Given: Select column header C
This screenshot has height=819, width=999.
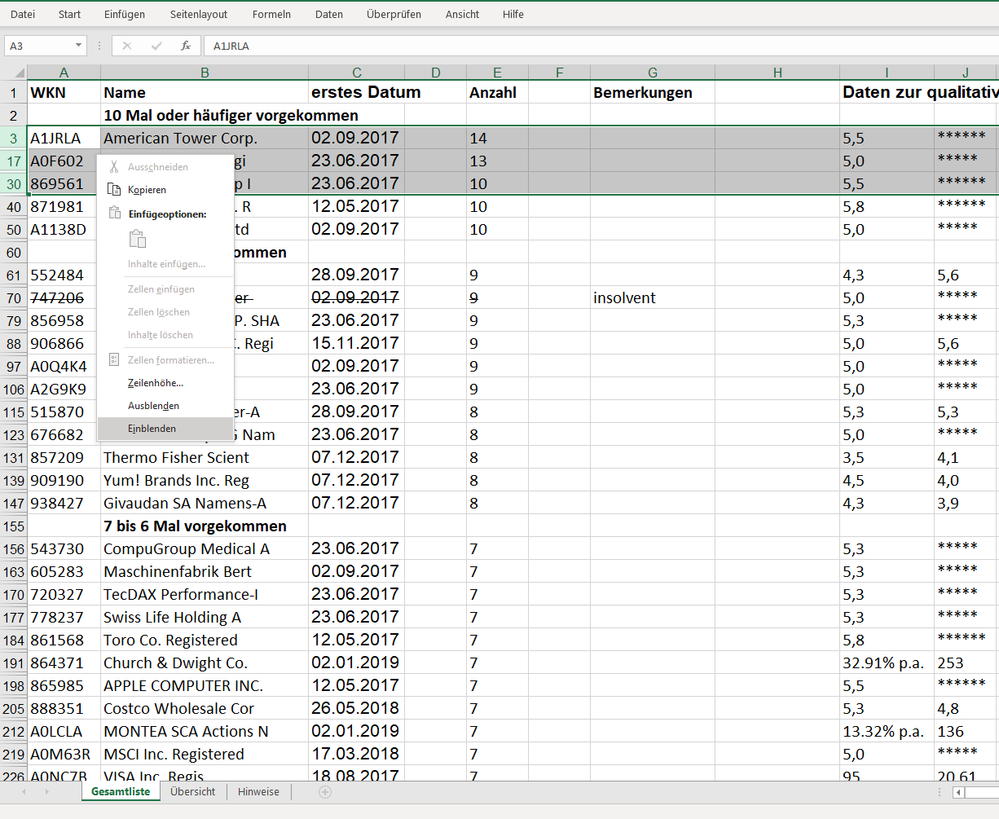Looking at the screenshot, I should point(356,72).
